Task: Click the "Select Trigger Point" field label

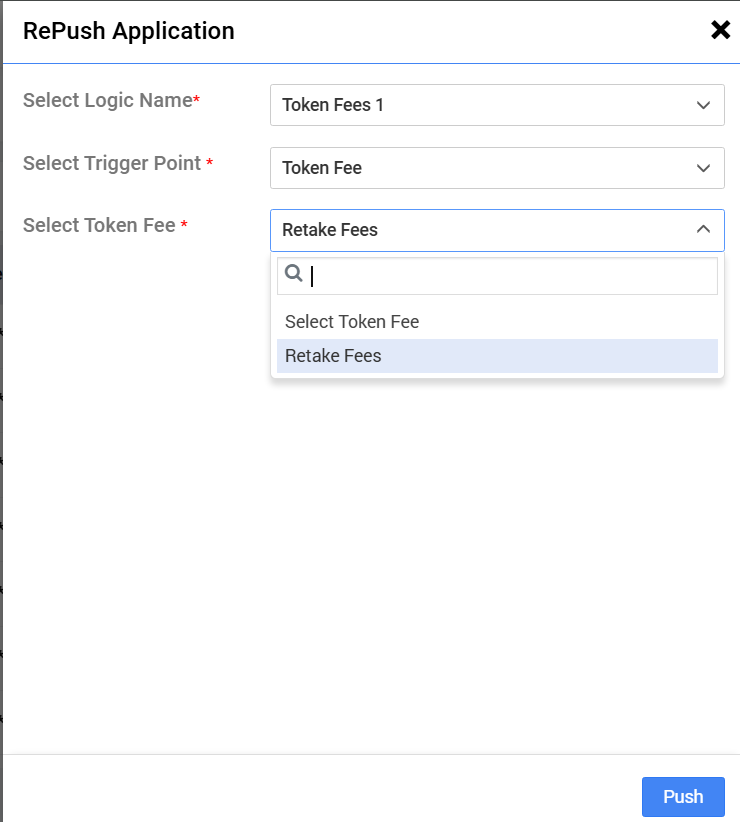Action: pos(112,163)
